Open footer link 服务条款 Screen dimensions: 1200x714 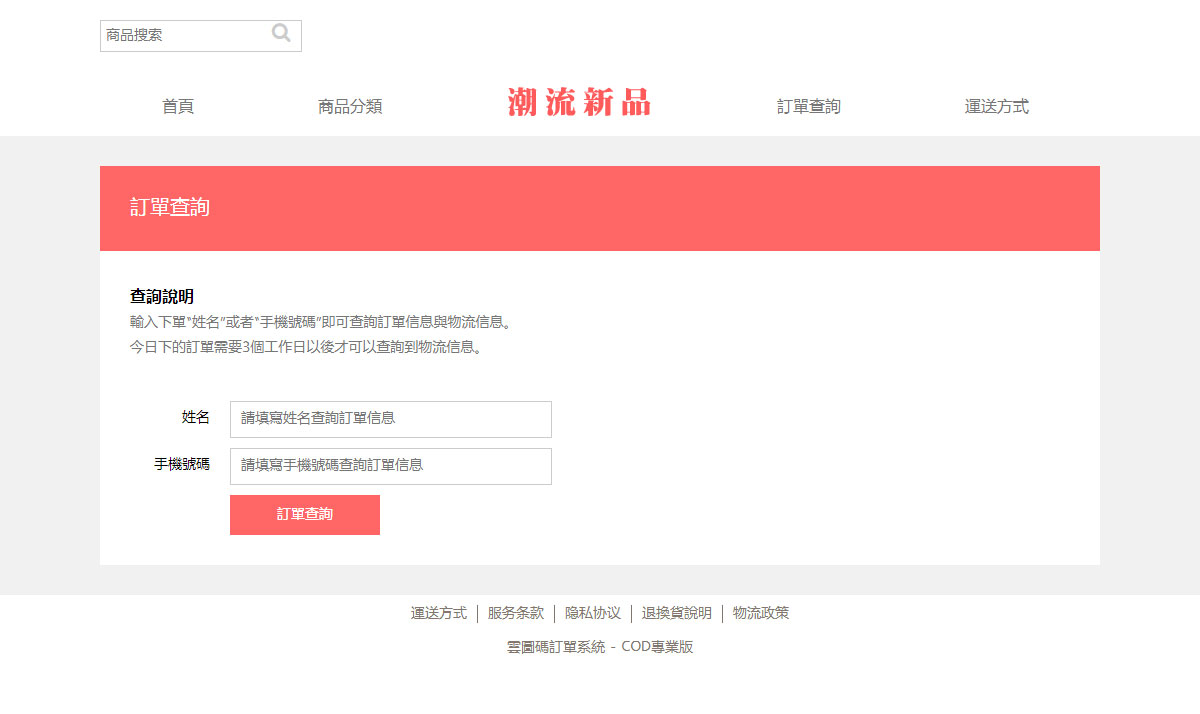(x=516, y=613)
